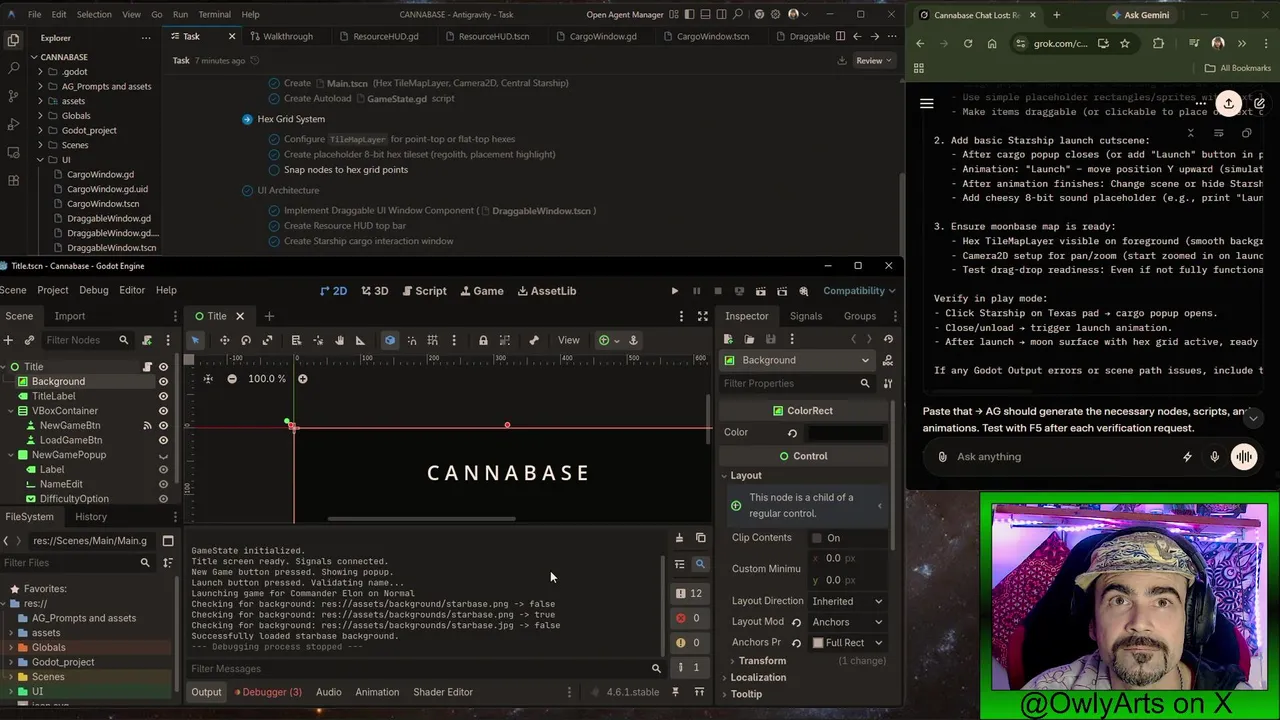The image size is (1280, 720).
Task: Center the view using the viewport center icon
Action: click(x=208, y=379)
